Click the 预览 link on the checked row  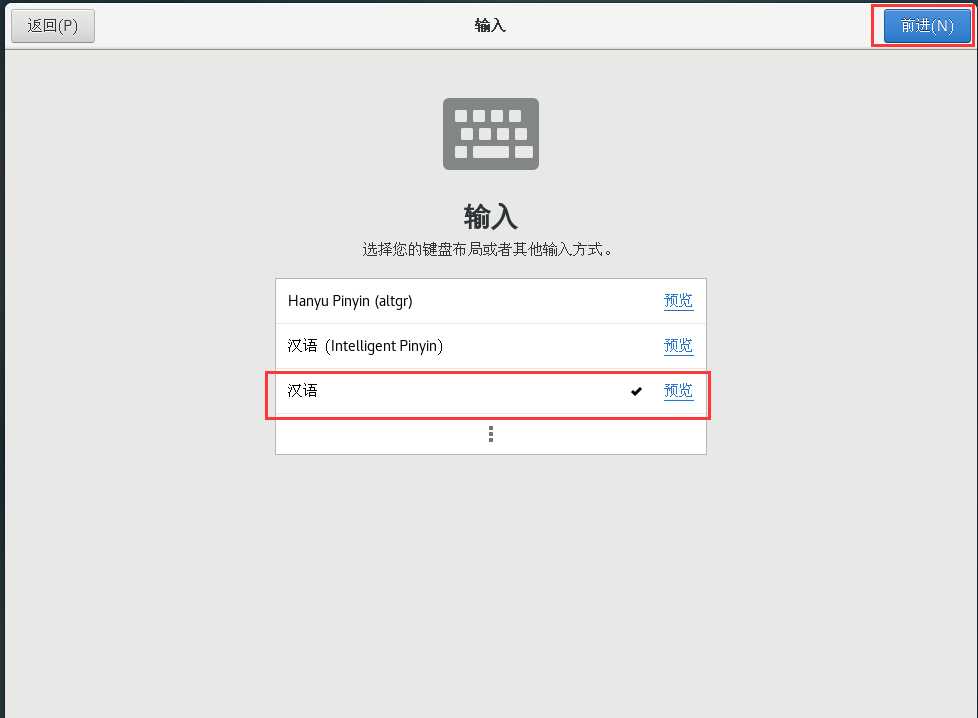(x=678, y=391)
